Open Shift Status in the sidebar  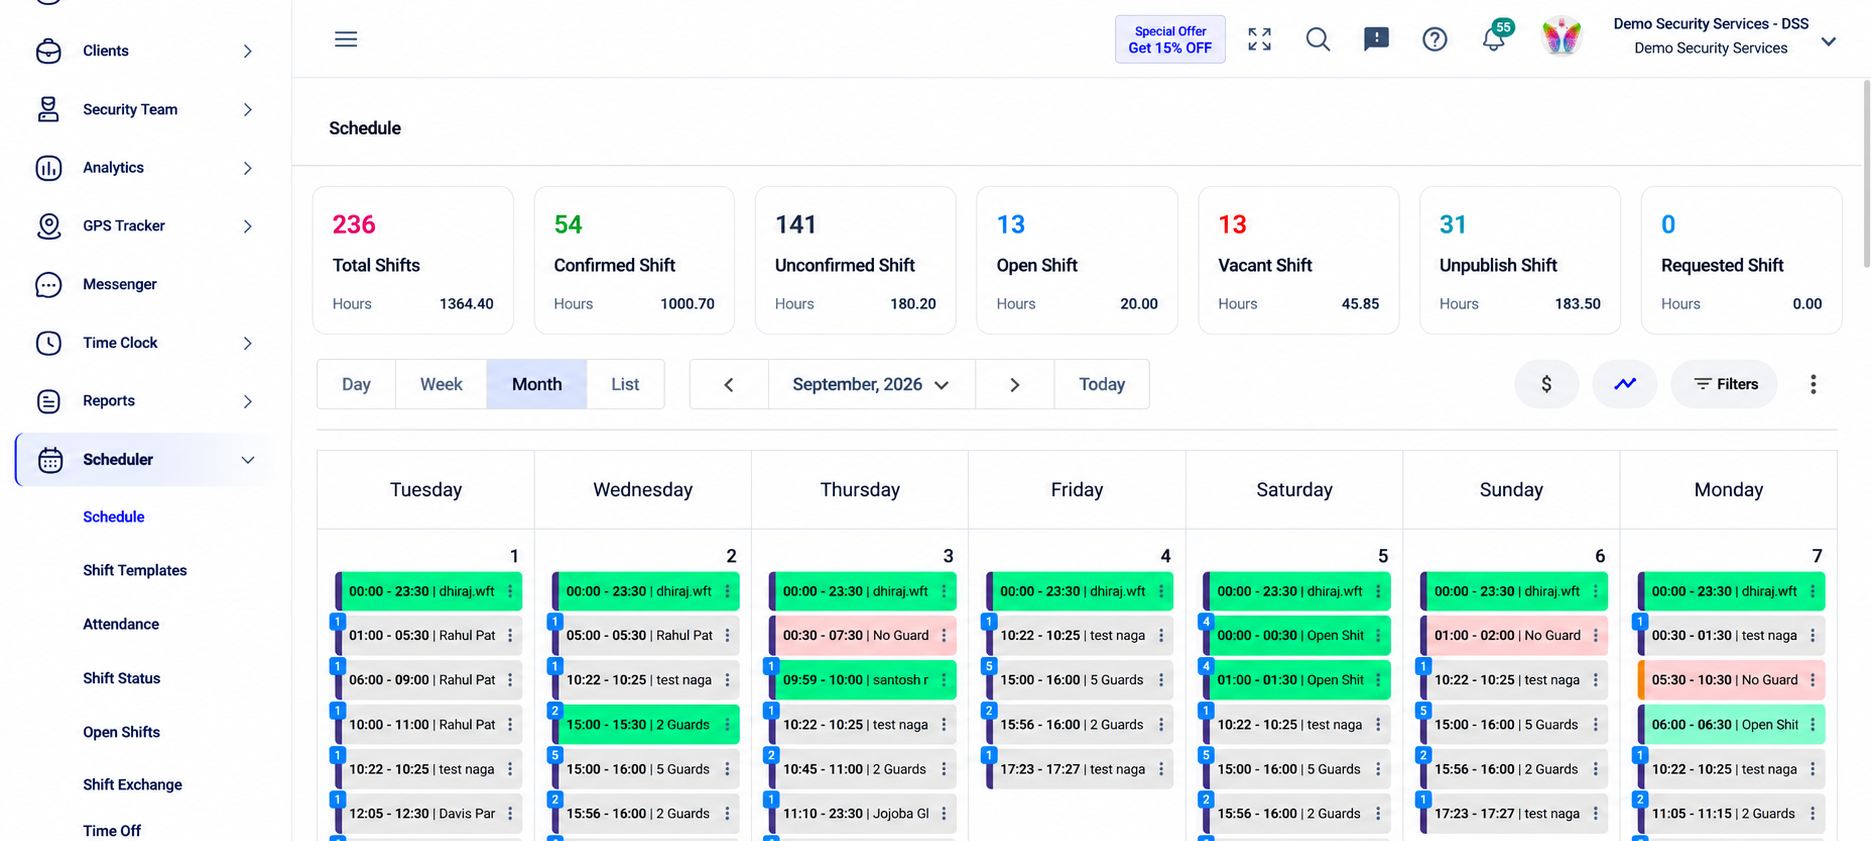tap(122, 678)
